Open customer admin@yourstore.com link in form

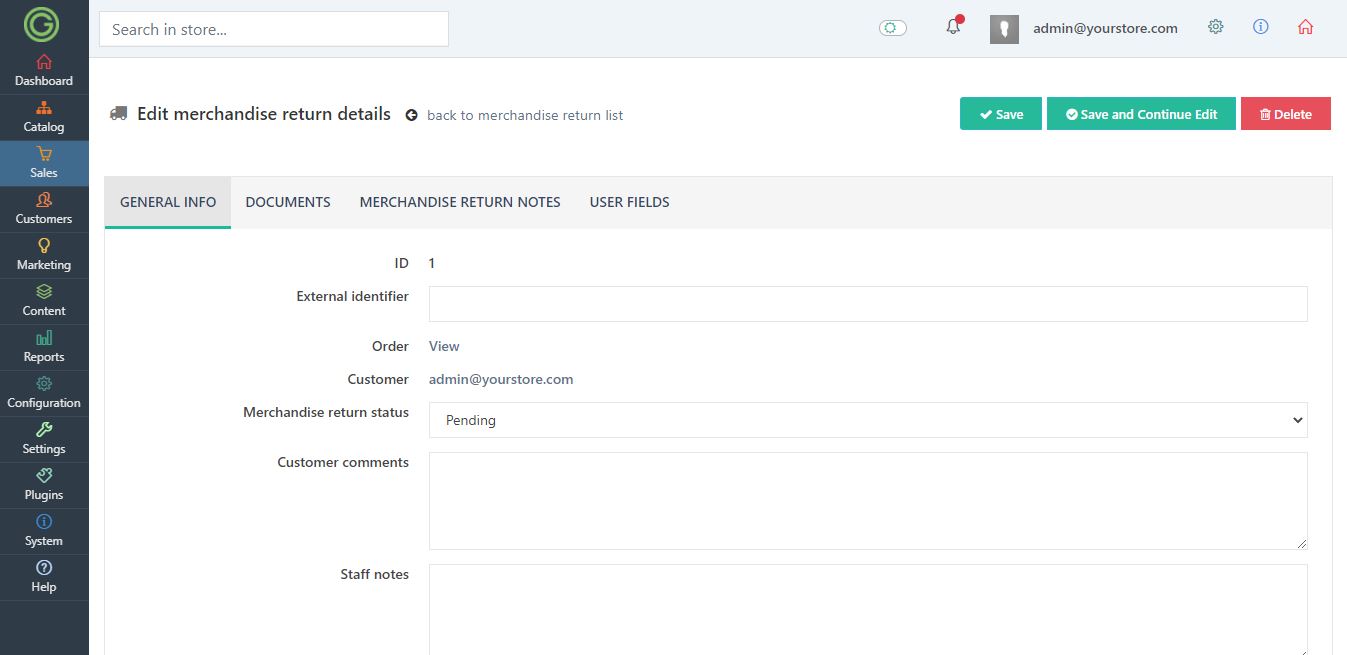[501, 379]
